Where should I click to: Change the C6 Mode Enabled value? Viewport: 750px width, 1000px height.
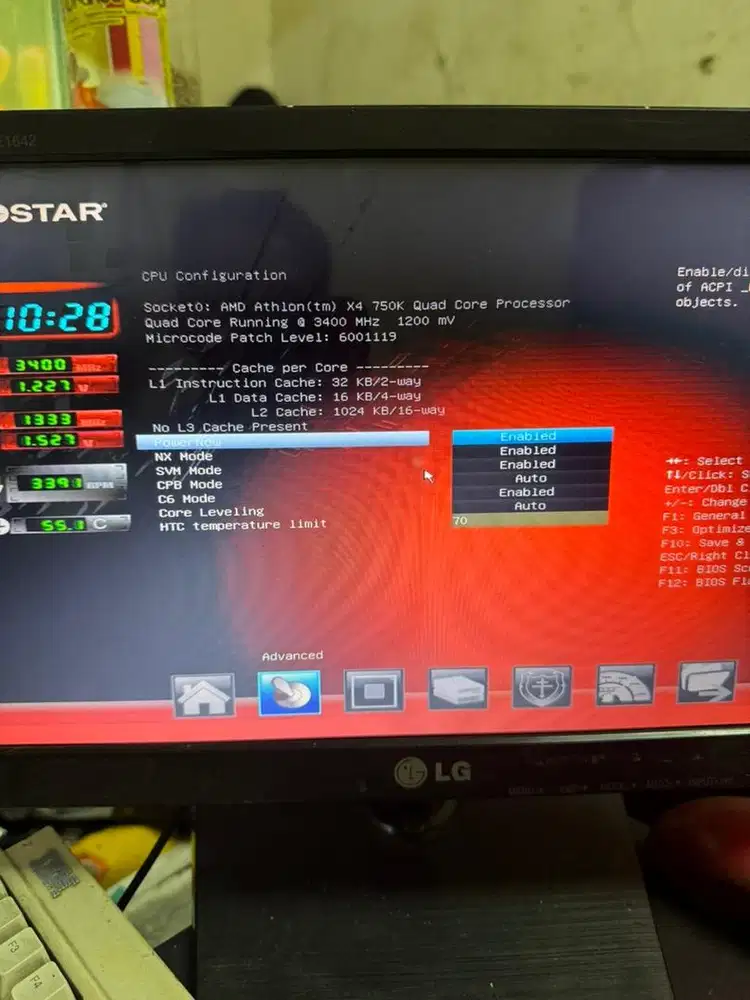coord(530,492)
